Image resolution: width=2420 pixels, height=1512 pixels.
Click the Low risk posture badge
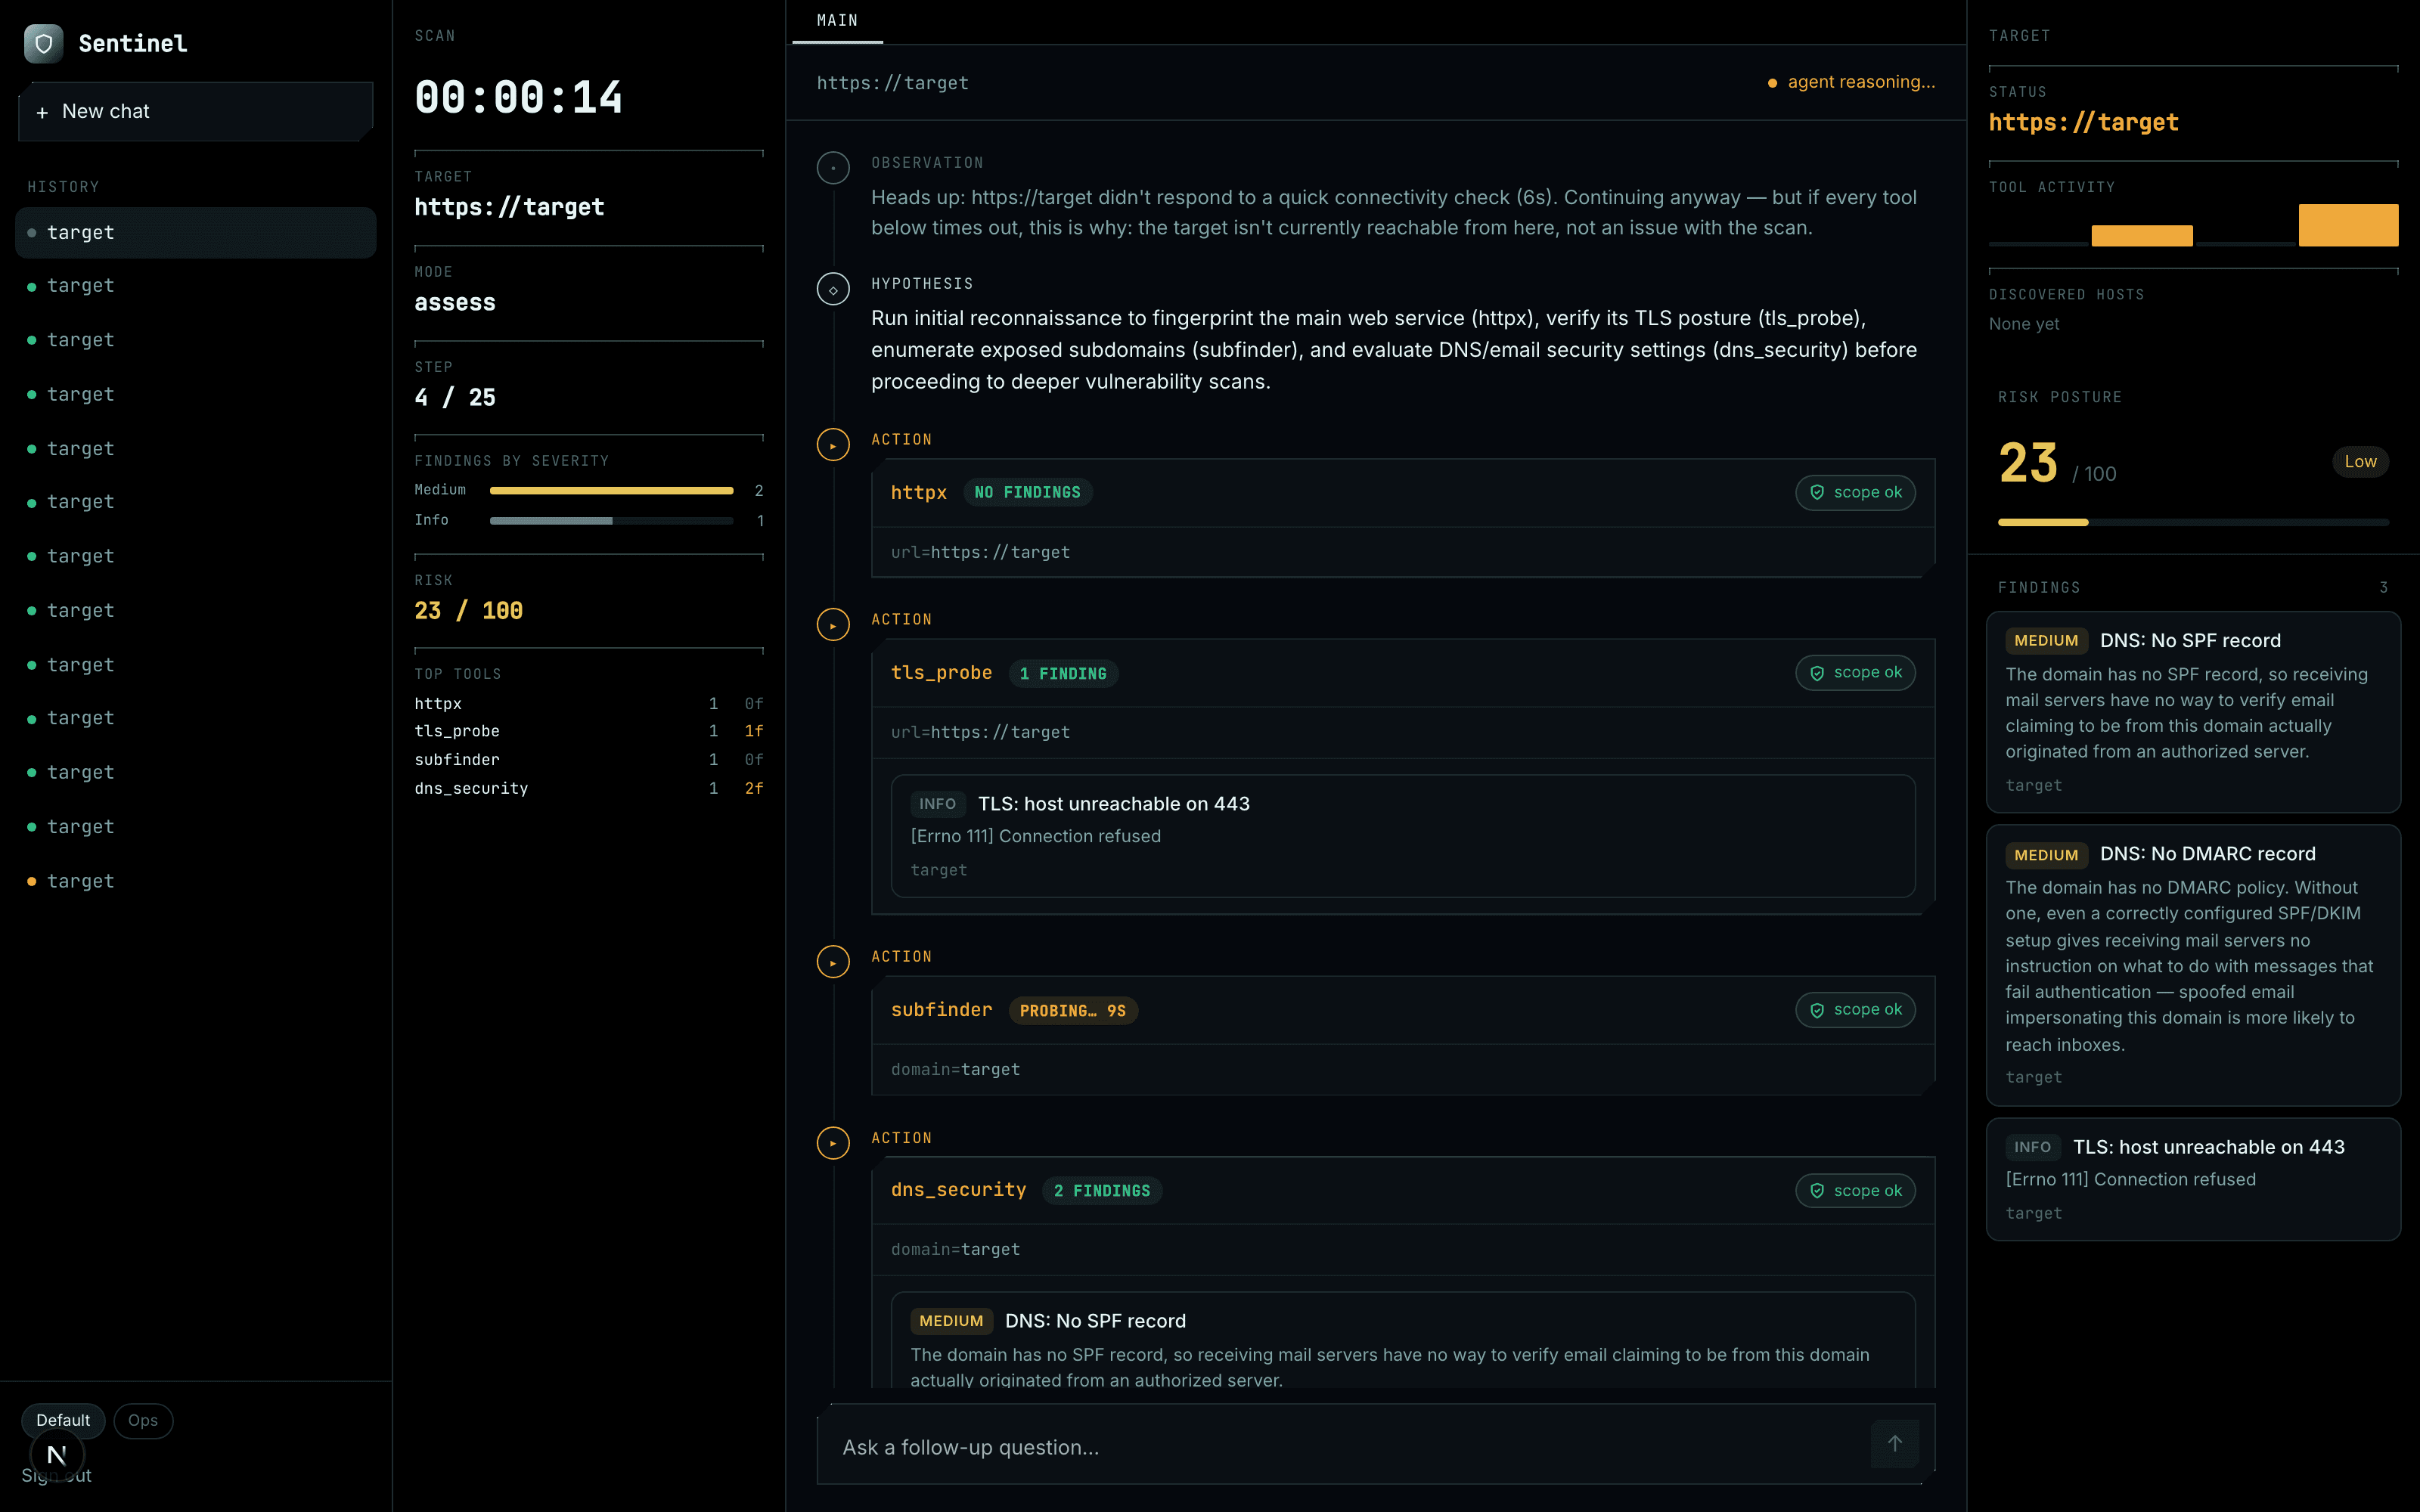(2360, 461)
